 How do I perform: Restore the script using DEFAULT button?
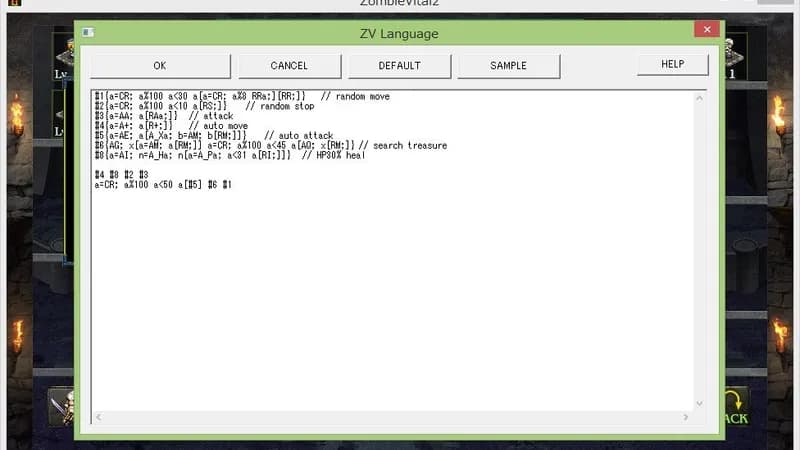point(399,66)
